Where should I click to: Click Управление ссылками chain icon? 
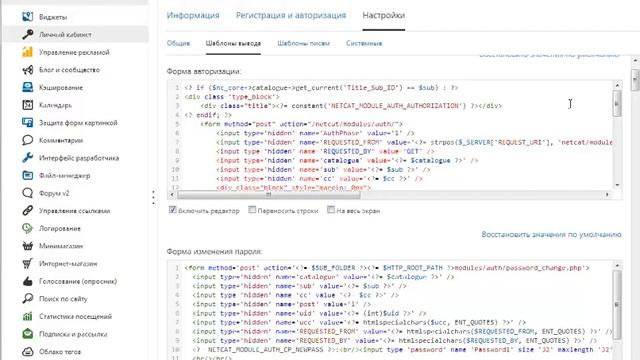27,210
